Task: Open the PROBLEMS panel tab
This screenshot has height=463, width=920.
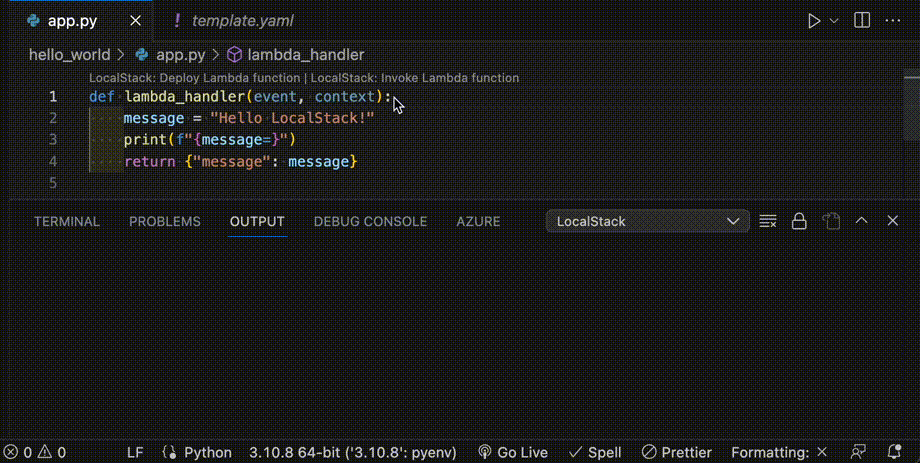Action: pyautogui.click(x=165, y=221)
